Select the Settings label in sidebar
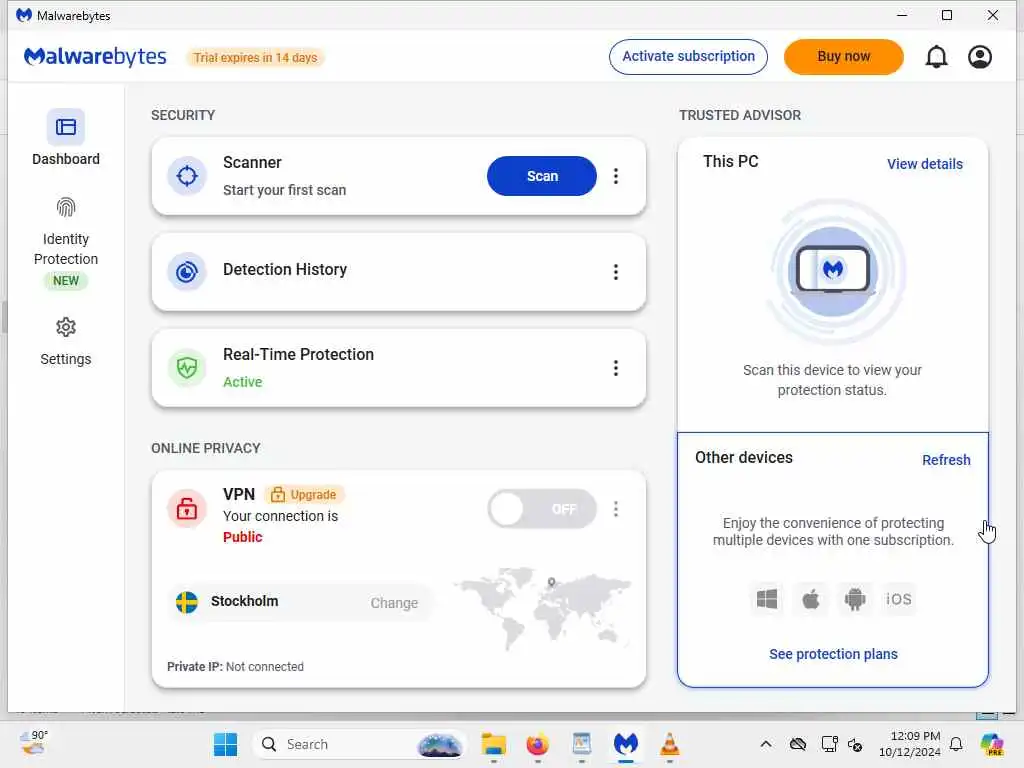Viewport: 1024px width, 768px height. pos(66,359)
